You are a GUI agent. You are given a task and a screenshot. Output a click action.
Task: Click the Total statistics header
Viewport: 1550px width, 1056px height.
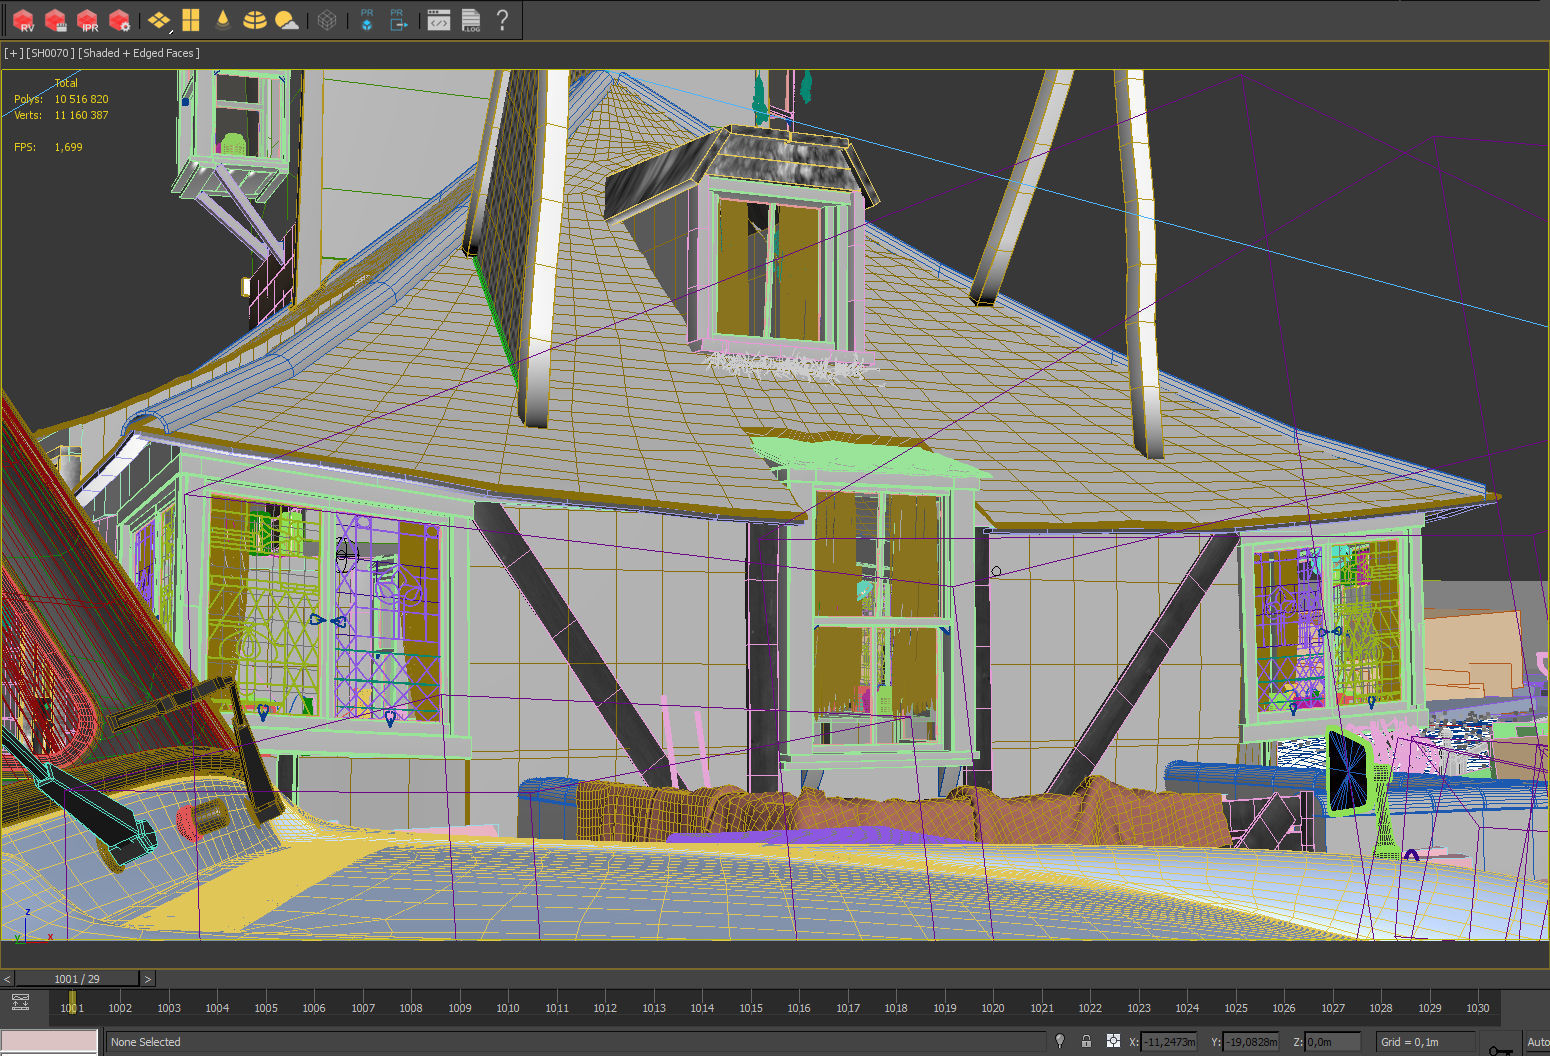(x=66, y=83)
